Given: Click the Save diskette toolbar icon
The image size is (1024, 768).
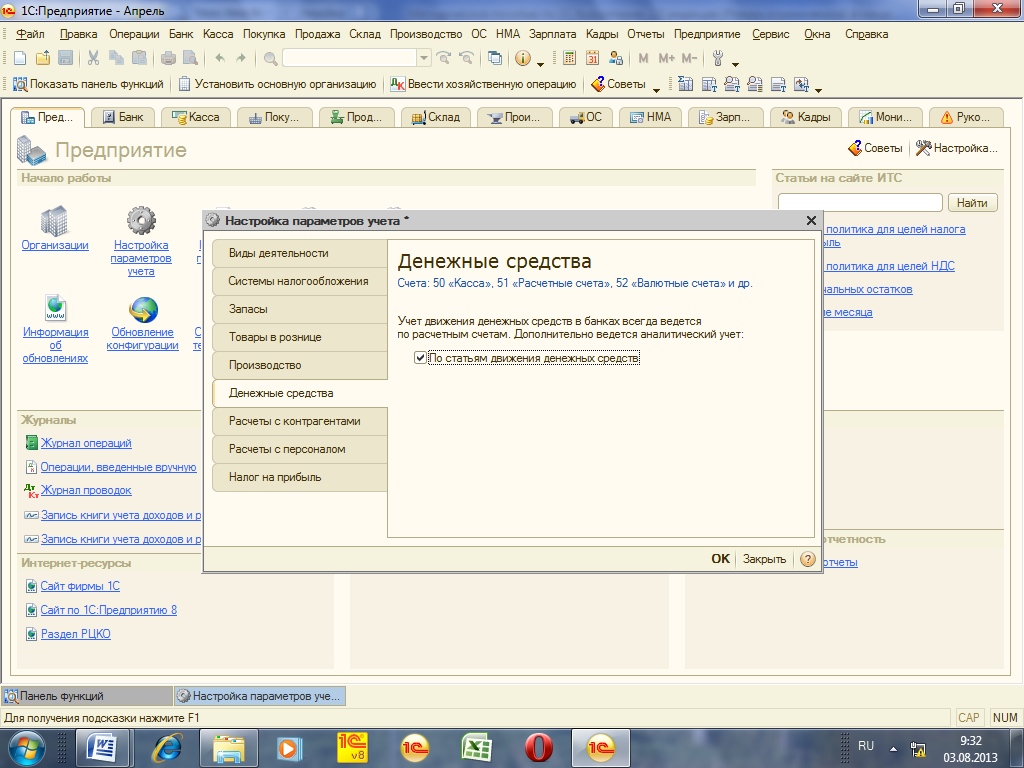Looking at the screenshot, I should pos(65,58).
